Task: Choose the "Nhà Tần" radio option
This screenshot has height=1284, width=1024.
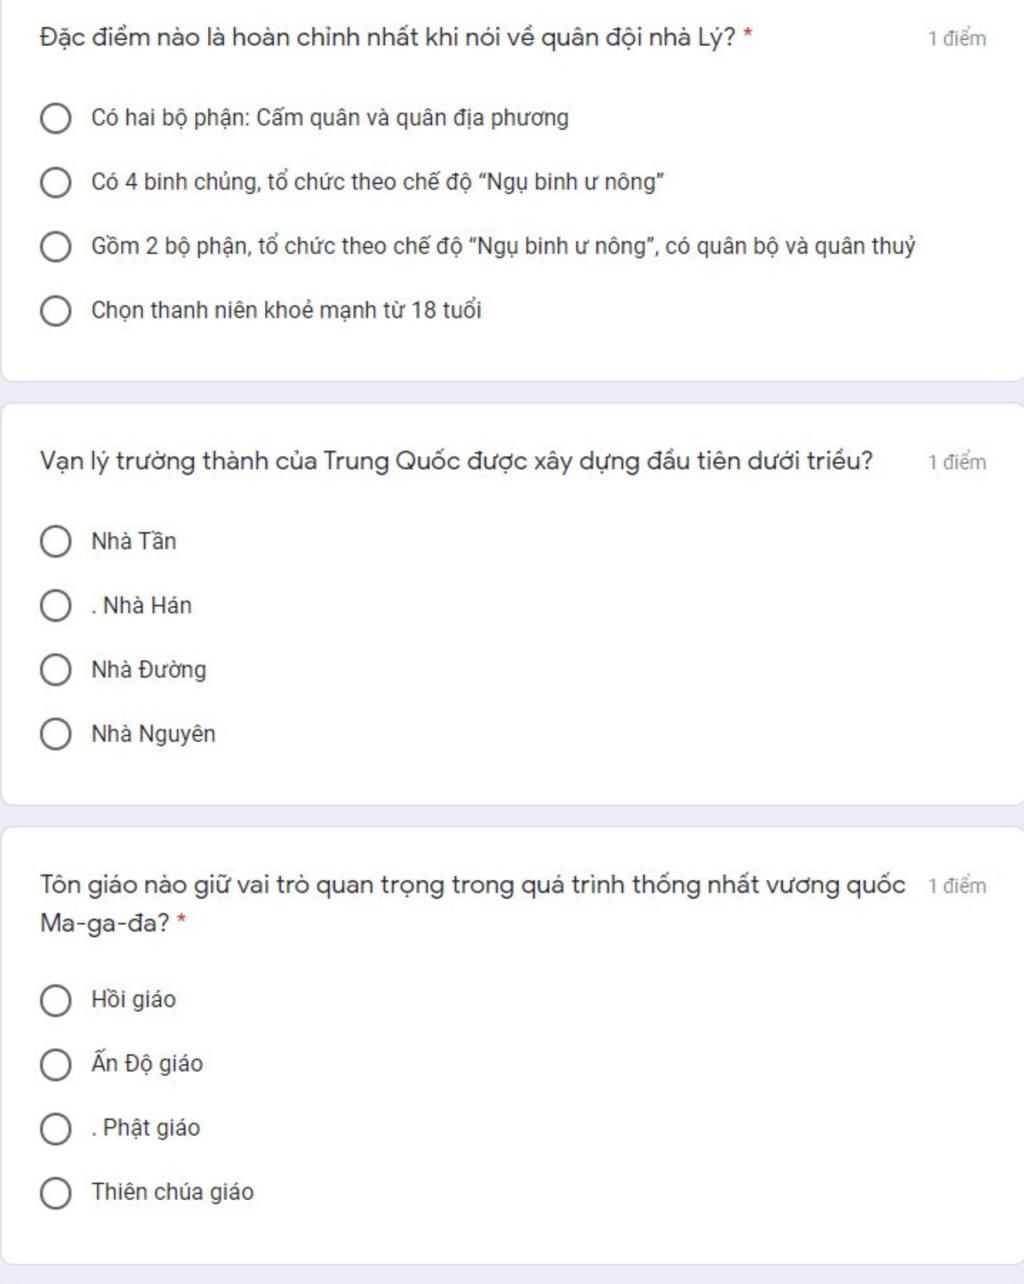Action: click(55, 541)
